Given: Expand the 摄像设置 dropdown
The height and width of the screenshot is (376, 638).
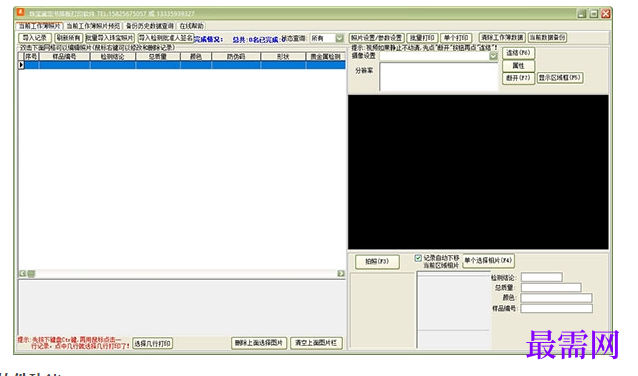Looking at the screenshot, I should click(x=493, y=56).
